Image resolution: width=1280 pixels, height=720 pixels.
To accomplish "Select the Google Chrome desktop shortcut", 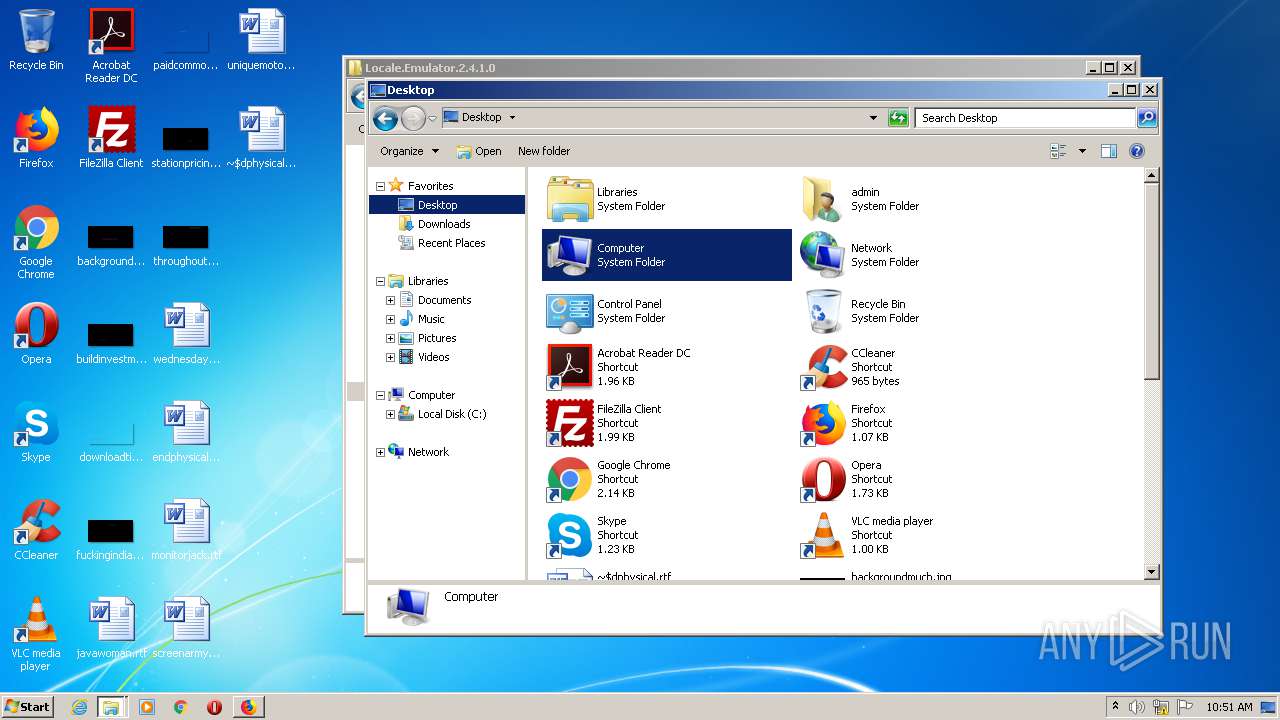I will (36, 242).
